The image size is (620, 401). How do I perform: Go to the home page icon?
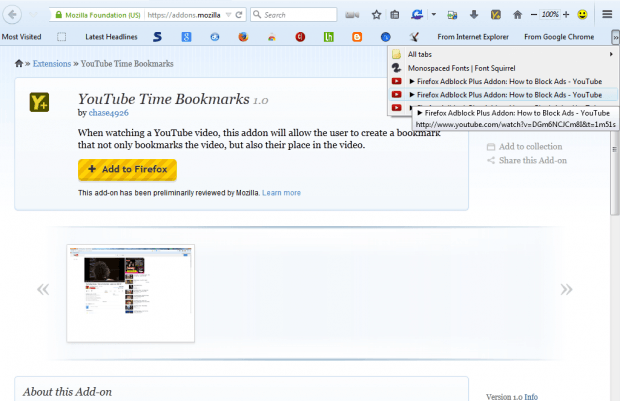click(x=517, y=15)
